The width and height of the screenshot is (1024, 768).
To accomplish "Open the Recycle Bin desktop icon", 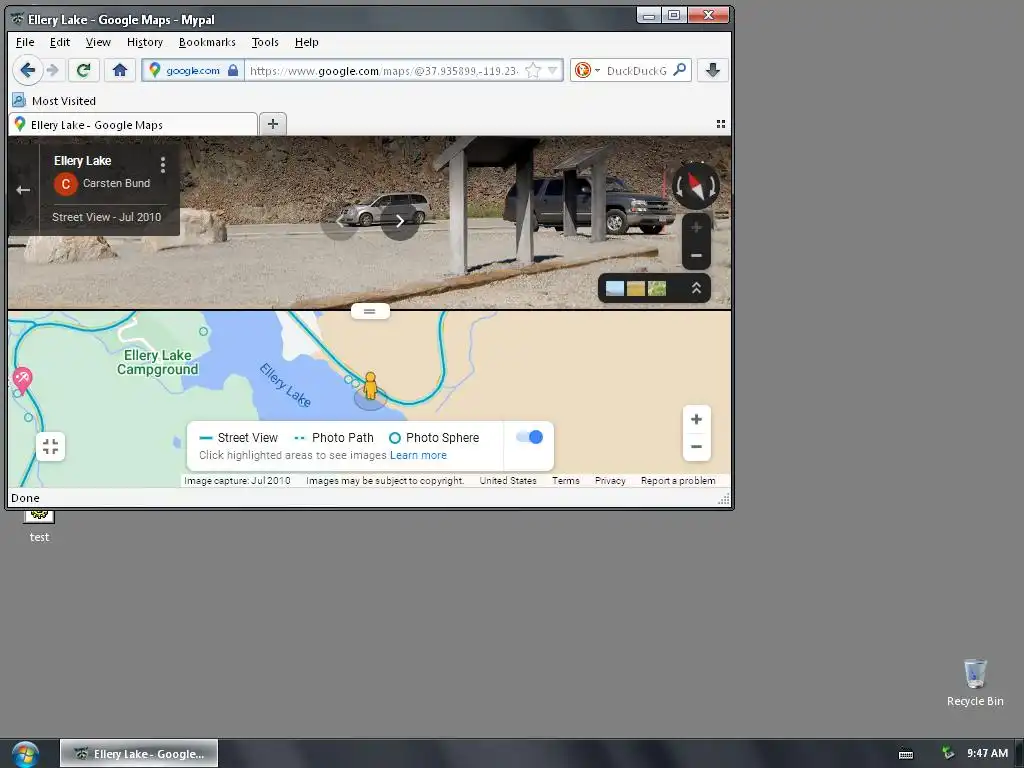I will (975, 683).
